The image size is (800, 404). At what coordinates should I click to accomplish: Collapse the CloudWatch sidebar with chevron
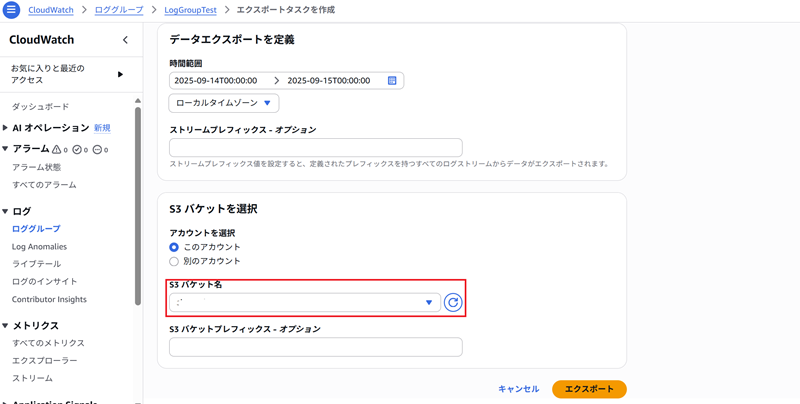click(125, 40)
